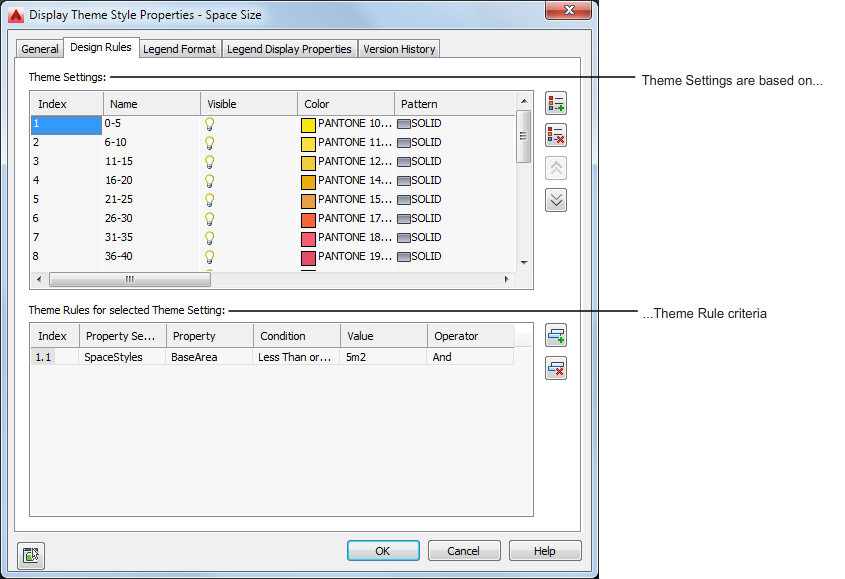Click SOLID pattern icon for 6-10
Image resolution: width=845 pixels, height=579 pixels.
[404, 143]
